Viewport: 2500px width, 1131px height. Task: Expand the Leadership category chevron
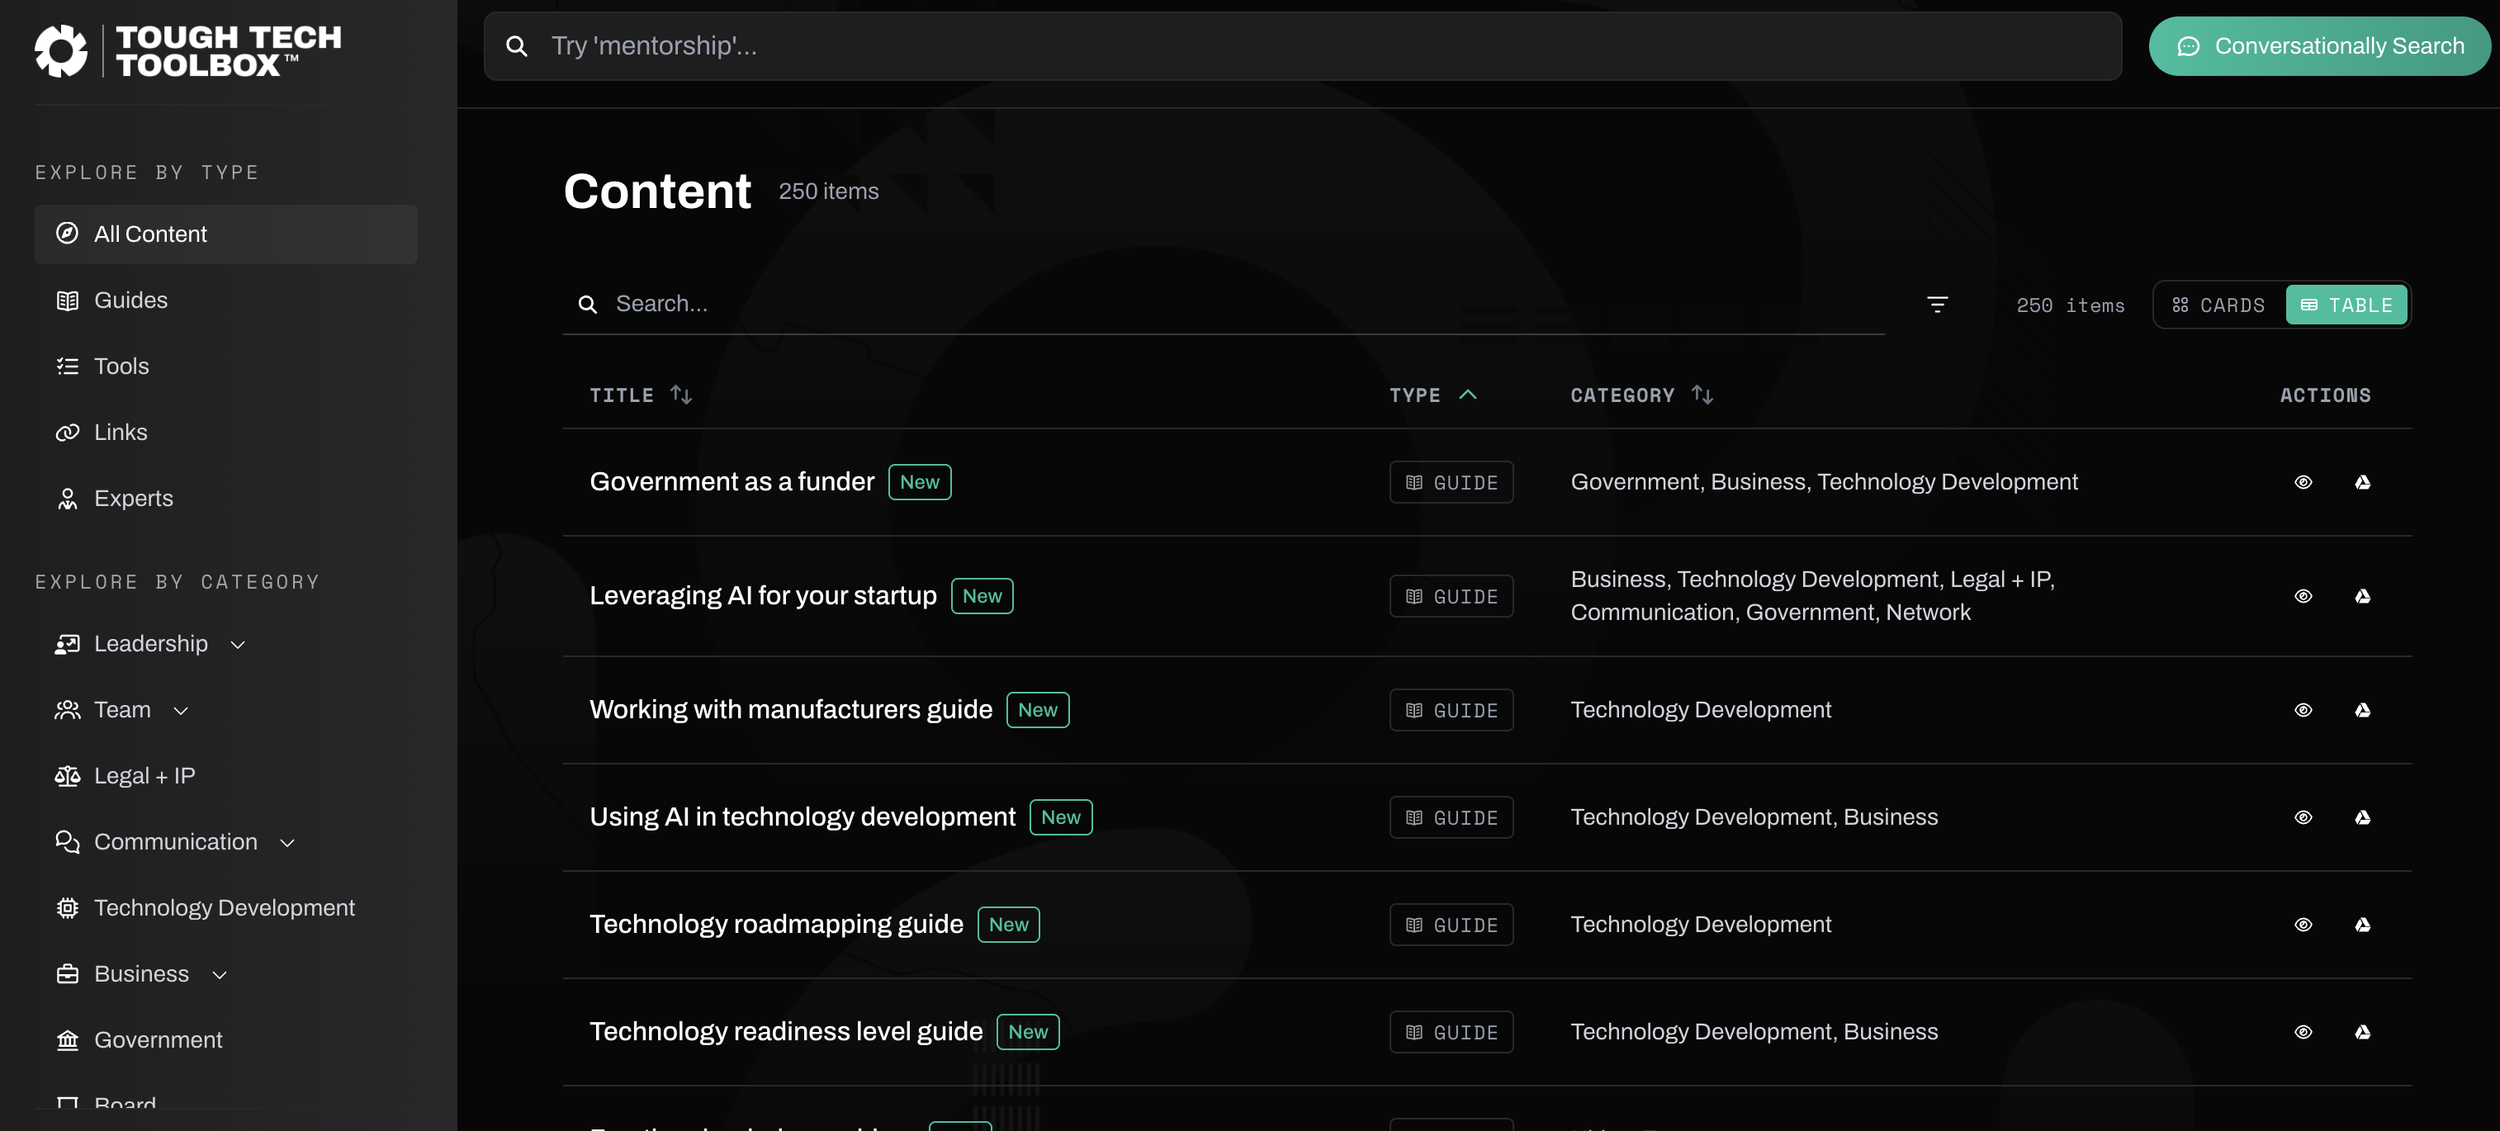click(238, 645)
